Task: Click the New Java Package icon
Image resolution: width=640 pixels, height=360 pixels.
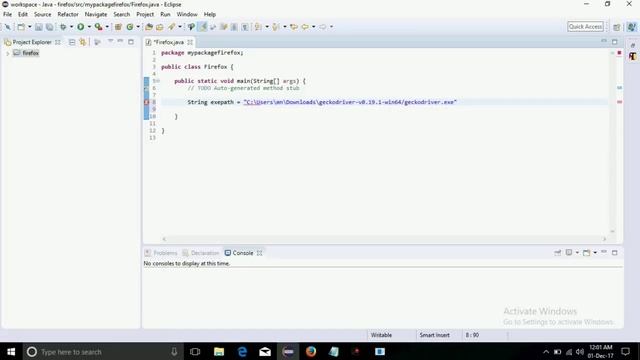Action: (118, 27)
